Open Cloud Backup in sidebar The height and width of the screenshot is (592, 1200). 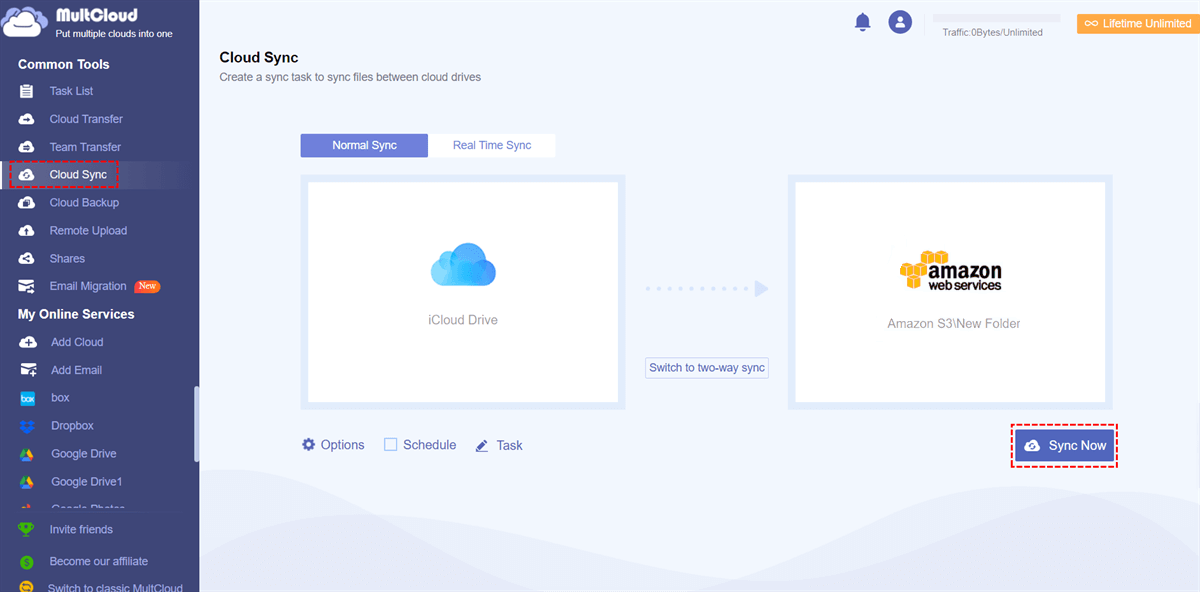coord(84,203)
